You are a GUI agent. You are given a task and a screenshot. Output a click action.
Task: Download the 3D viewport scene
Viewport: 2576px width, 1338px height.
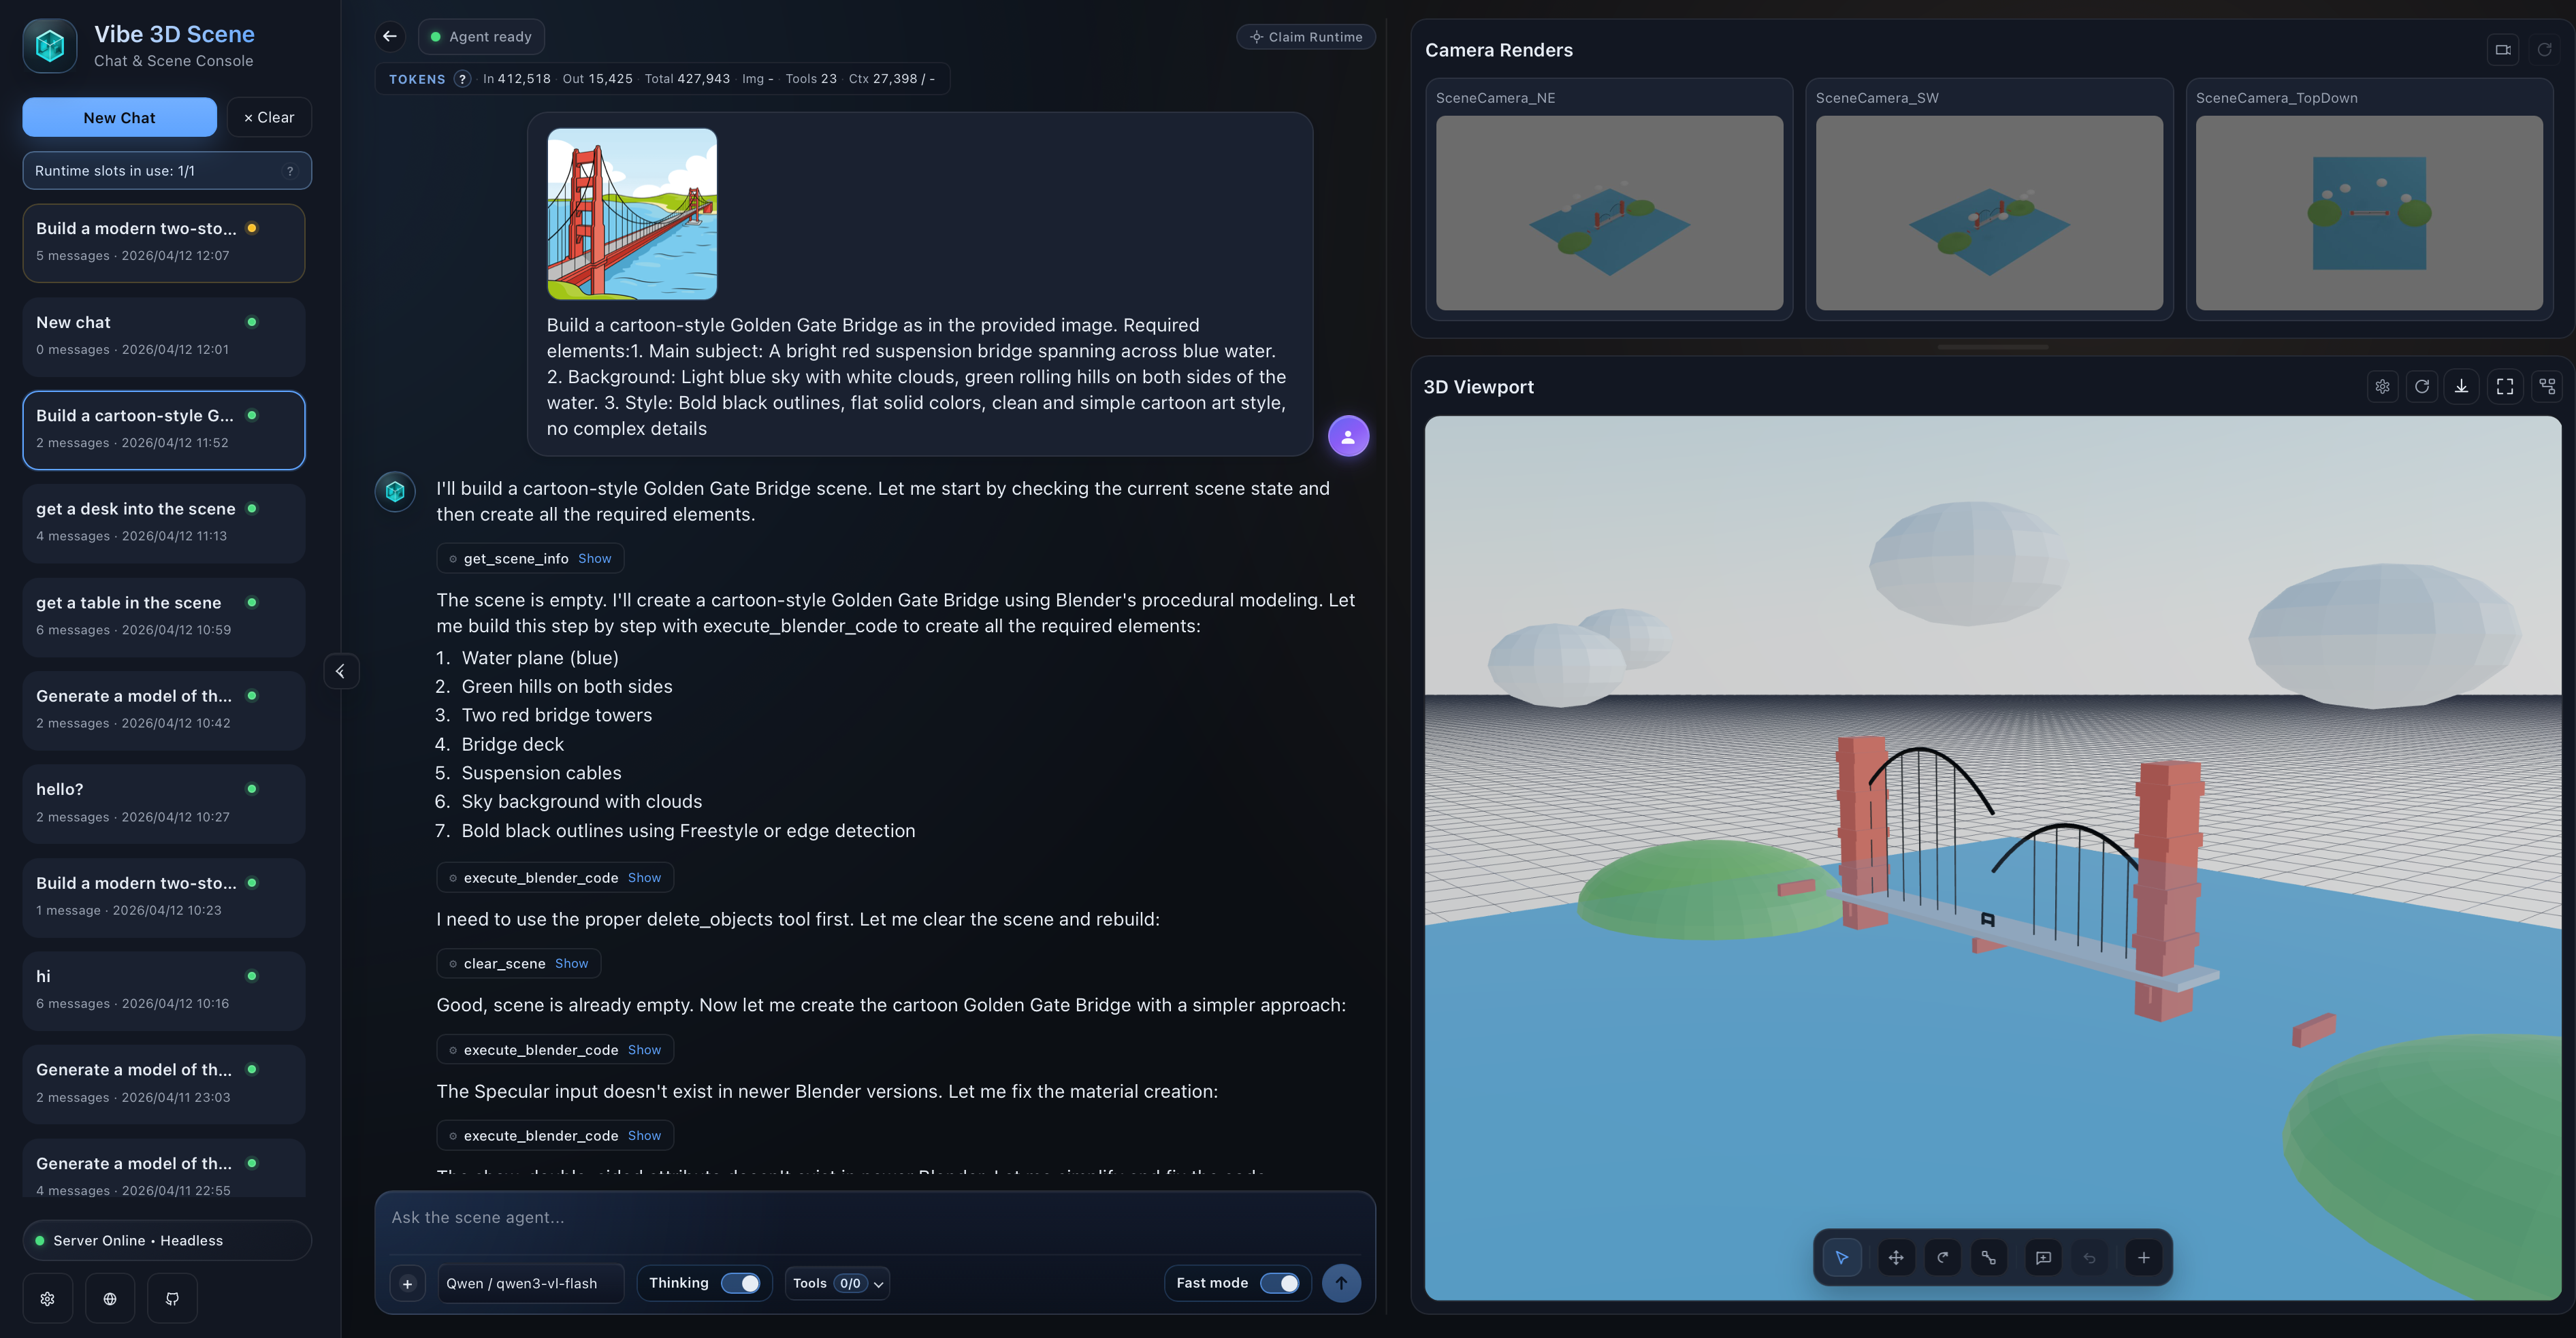tap(2461, 387)
